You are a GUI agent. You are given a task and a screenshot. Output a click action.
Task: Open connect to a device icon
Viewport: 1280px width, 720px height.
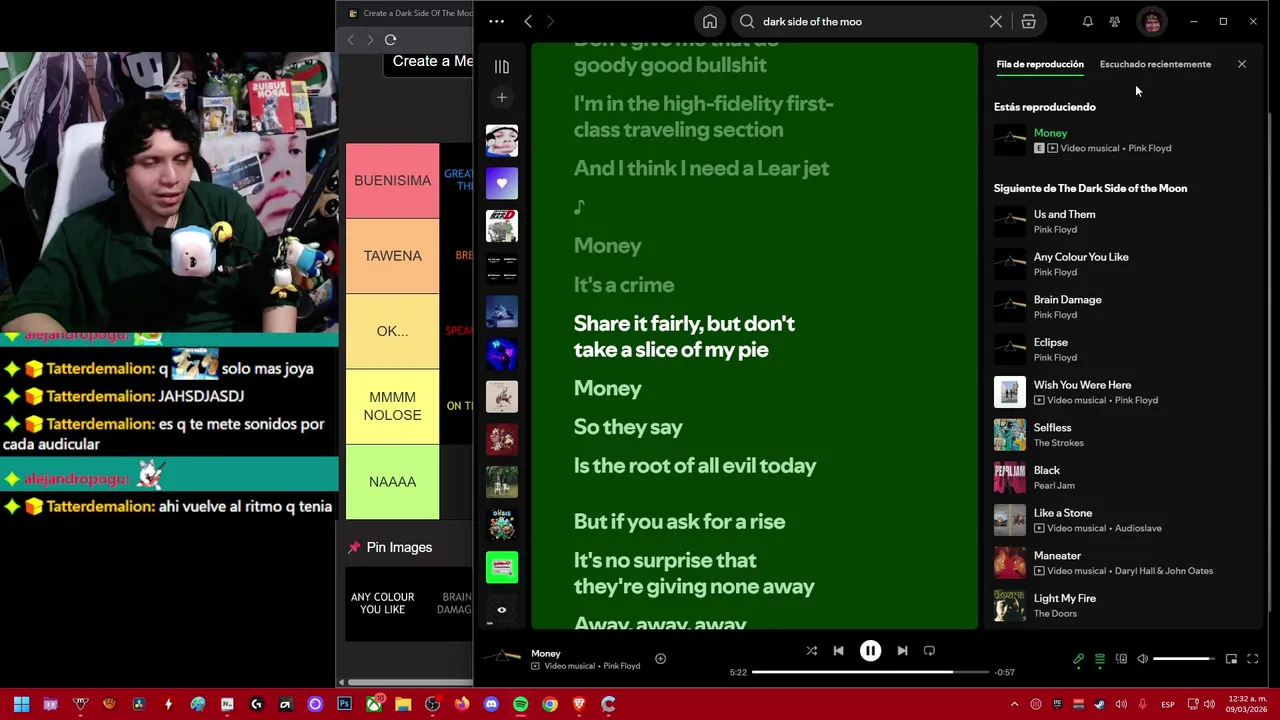(x=1121, y=659)
